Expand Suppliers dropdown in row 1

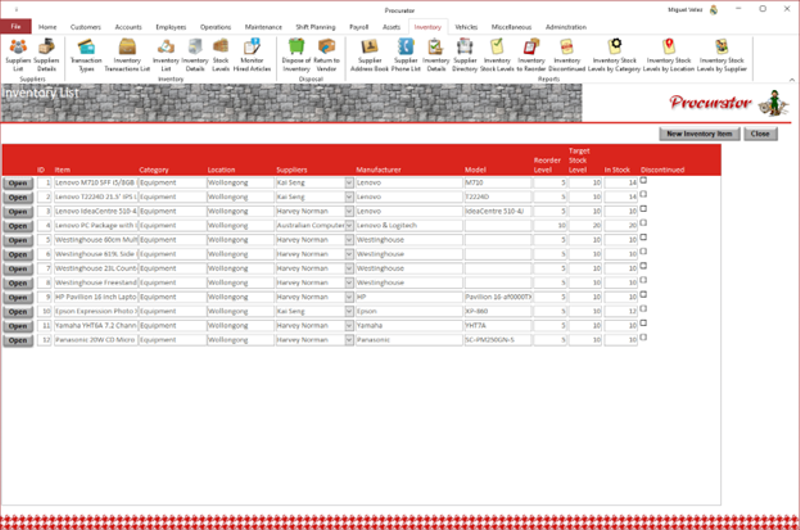click(349, 184)
